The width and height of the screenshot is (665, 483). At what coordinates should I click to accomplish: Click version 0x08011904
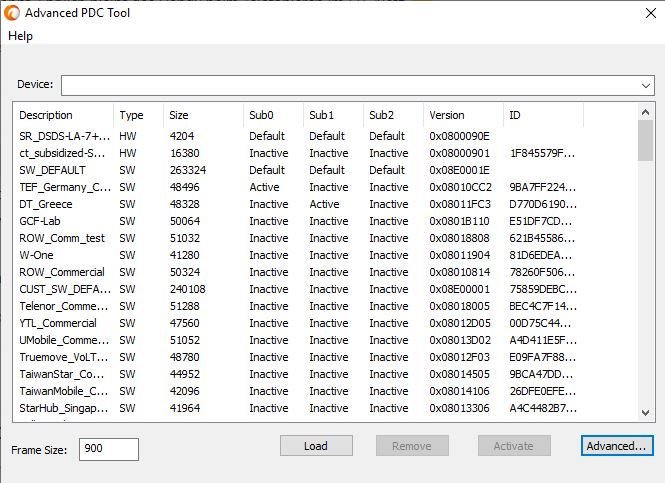click(x=459, y=255)
